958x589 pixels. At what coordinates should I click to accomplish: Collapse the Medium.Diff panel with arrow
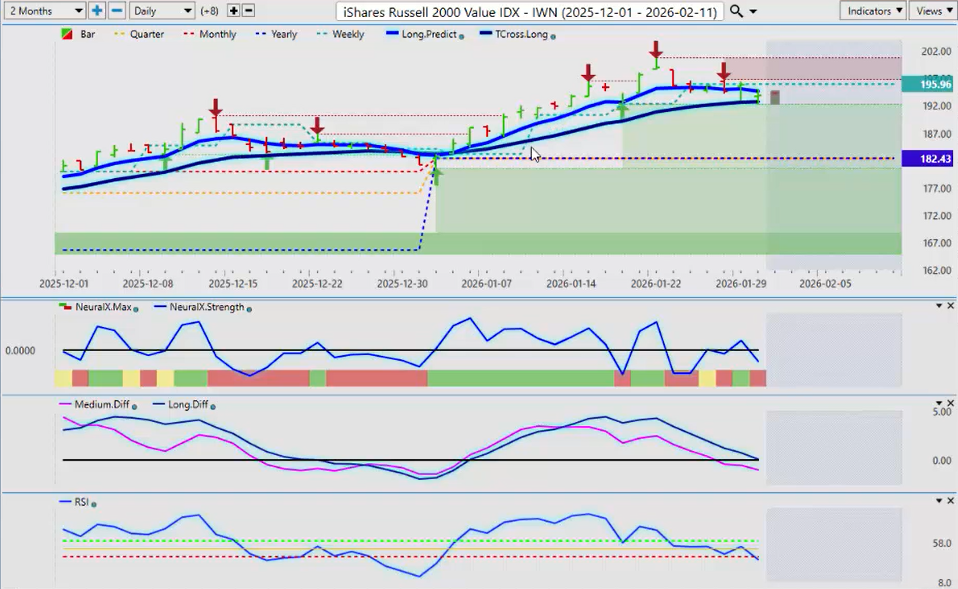point(938,404)
